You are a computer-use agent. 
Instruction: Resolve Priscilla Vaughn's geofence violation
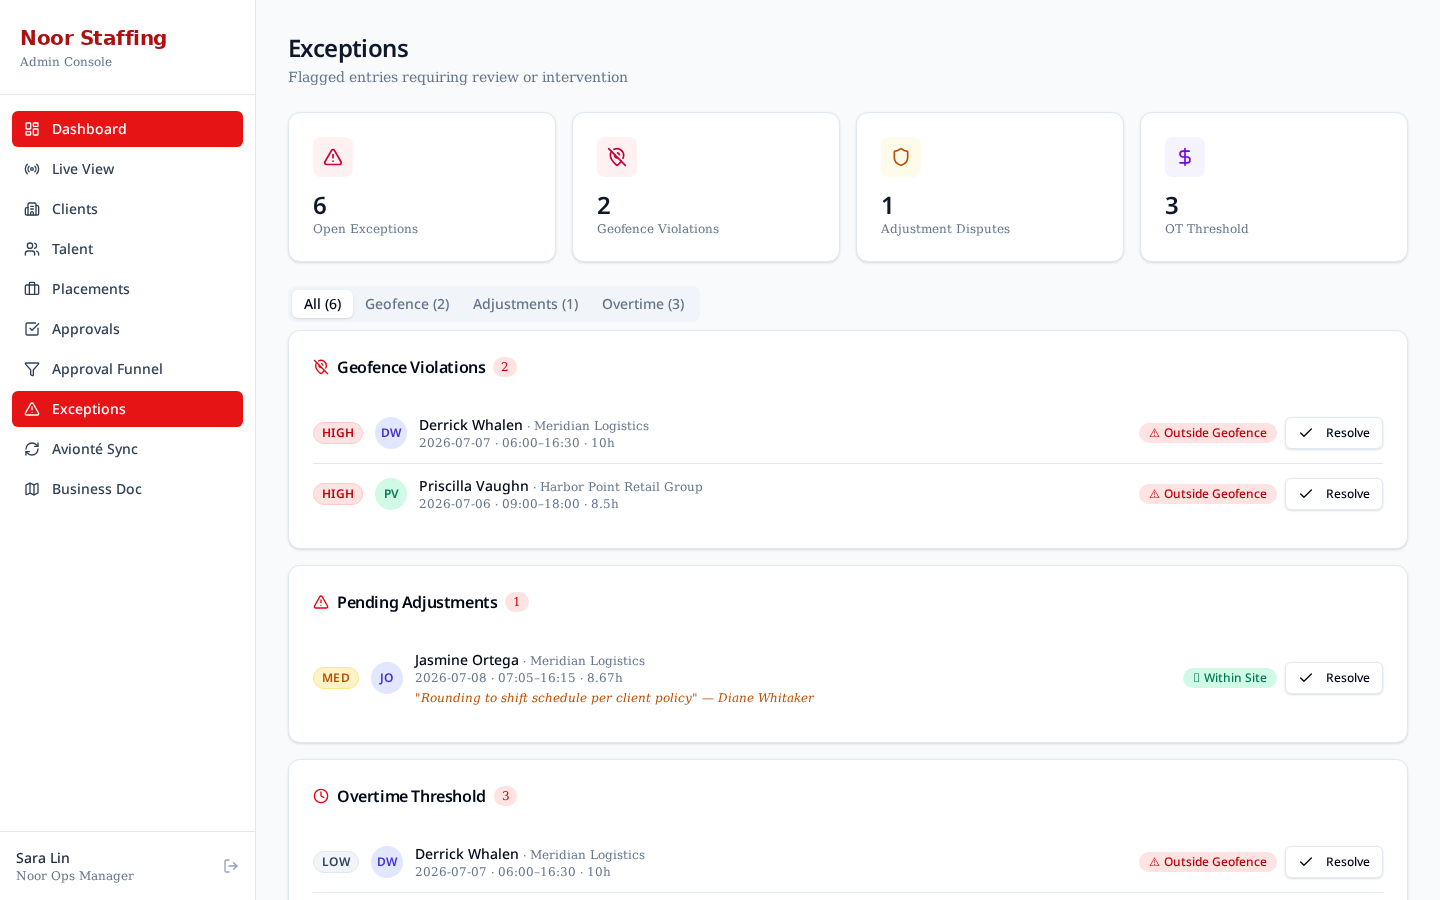[x=1334, y=494]
